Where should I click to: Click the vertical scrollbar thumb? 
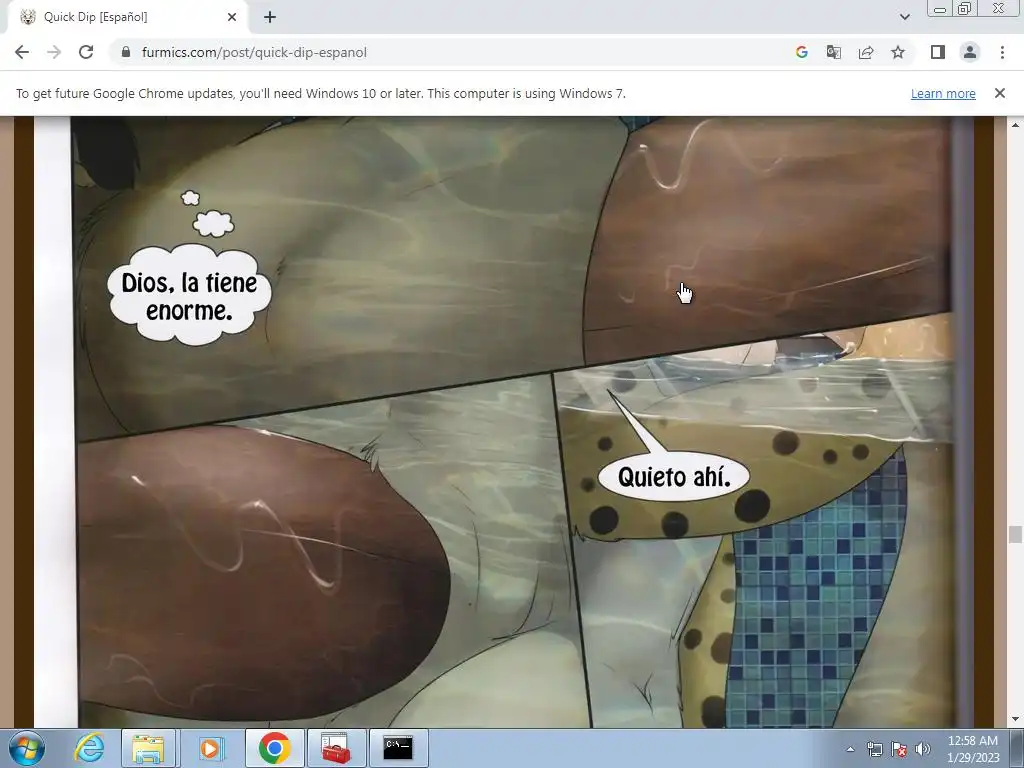[1015, 534]
